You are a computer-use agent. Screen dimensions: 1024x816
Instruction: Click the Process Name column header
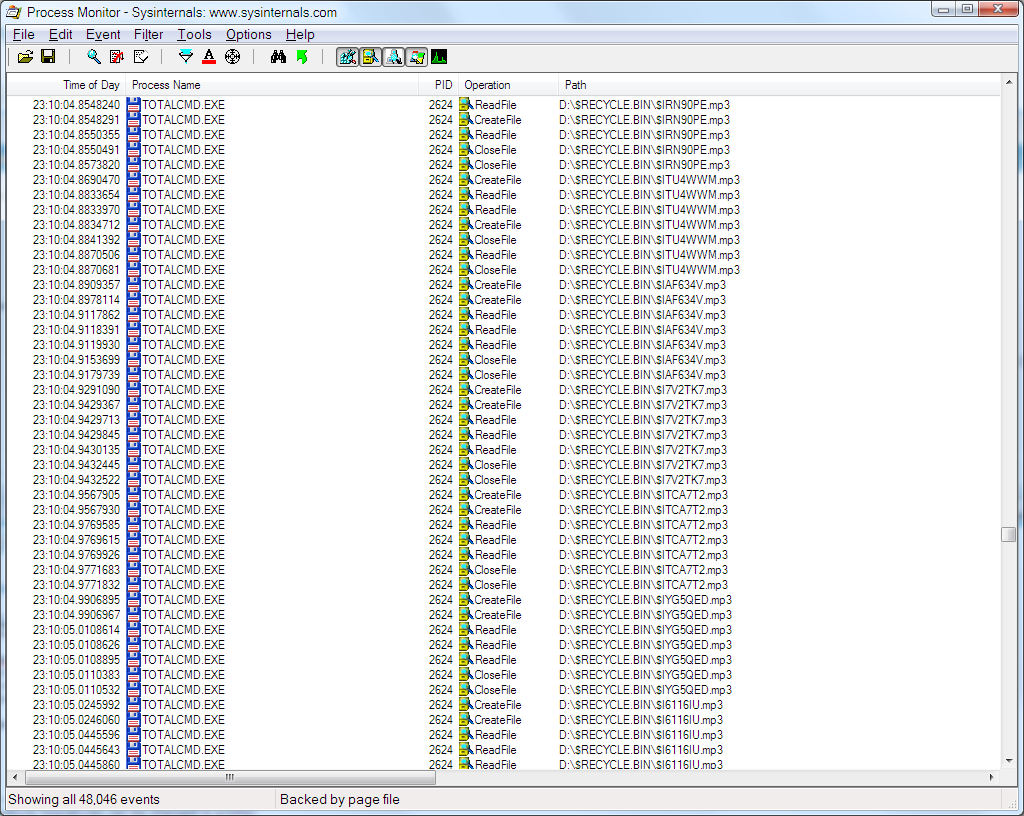272,85
